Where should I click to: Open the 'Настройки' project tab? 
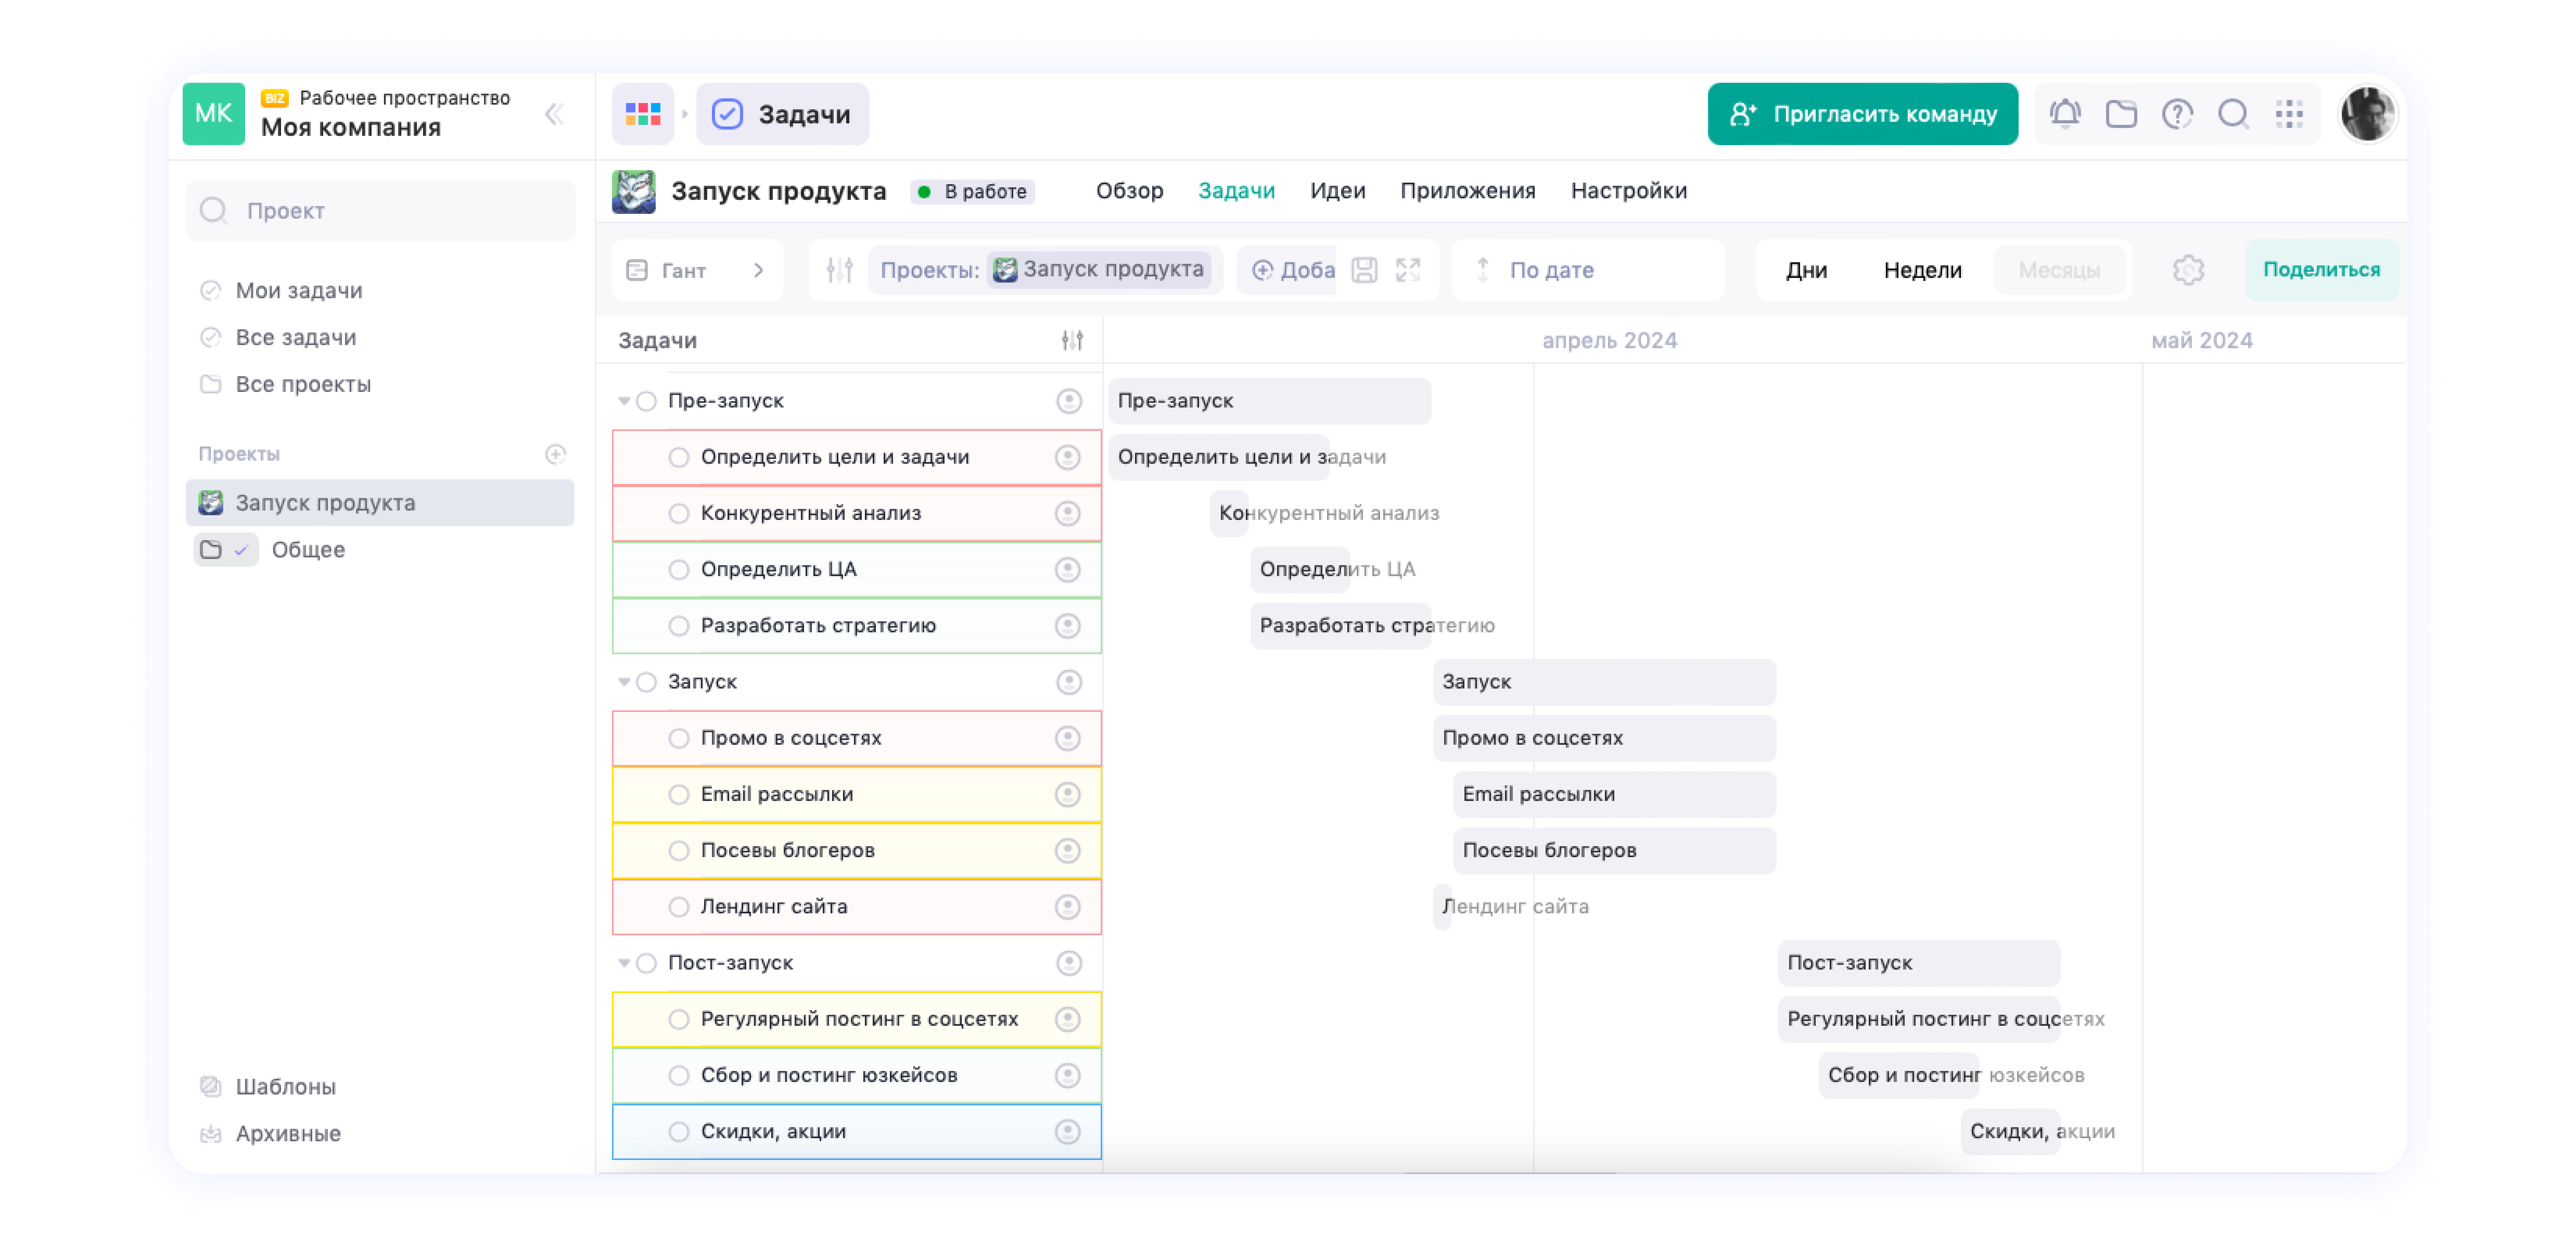[1628, 191]
